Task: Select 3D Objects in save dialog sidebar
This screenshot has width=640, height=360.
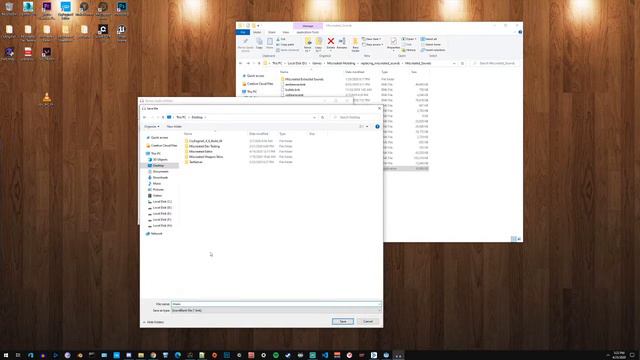Action: coord(158,160)
